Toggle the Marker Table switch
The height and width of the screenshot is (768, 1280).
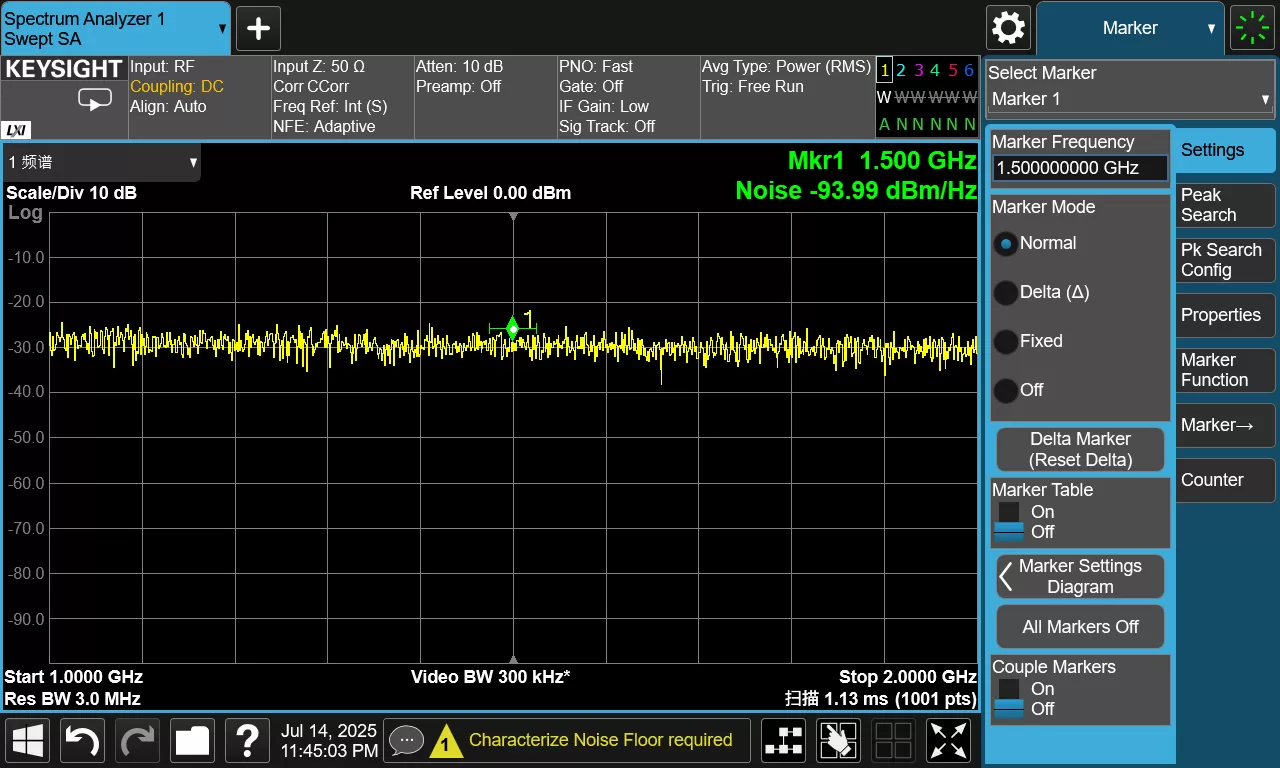[1009, 522]
